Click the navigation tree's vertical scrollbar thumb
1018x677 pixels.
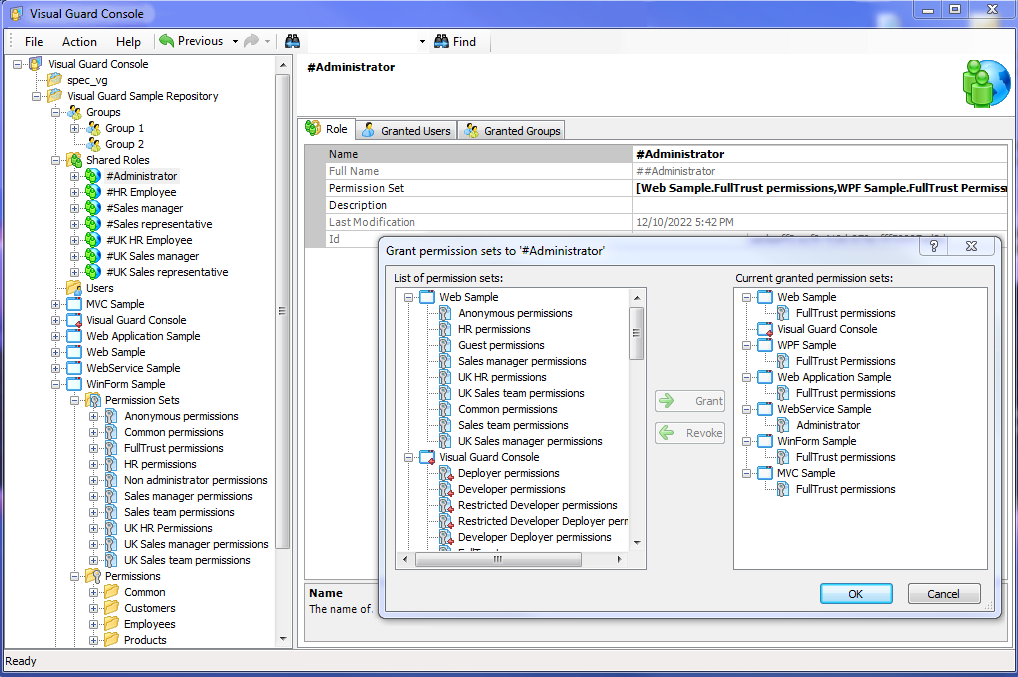pyautogui.click(x=282, y=312)
